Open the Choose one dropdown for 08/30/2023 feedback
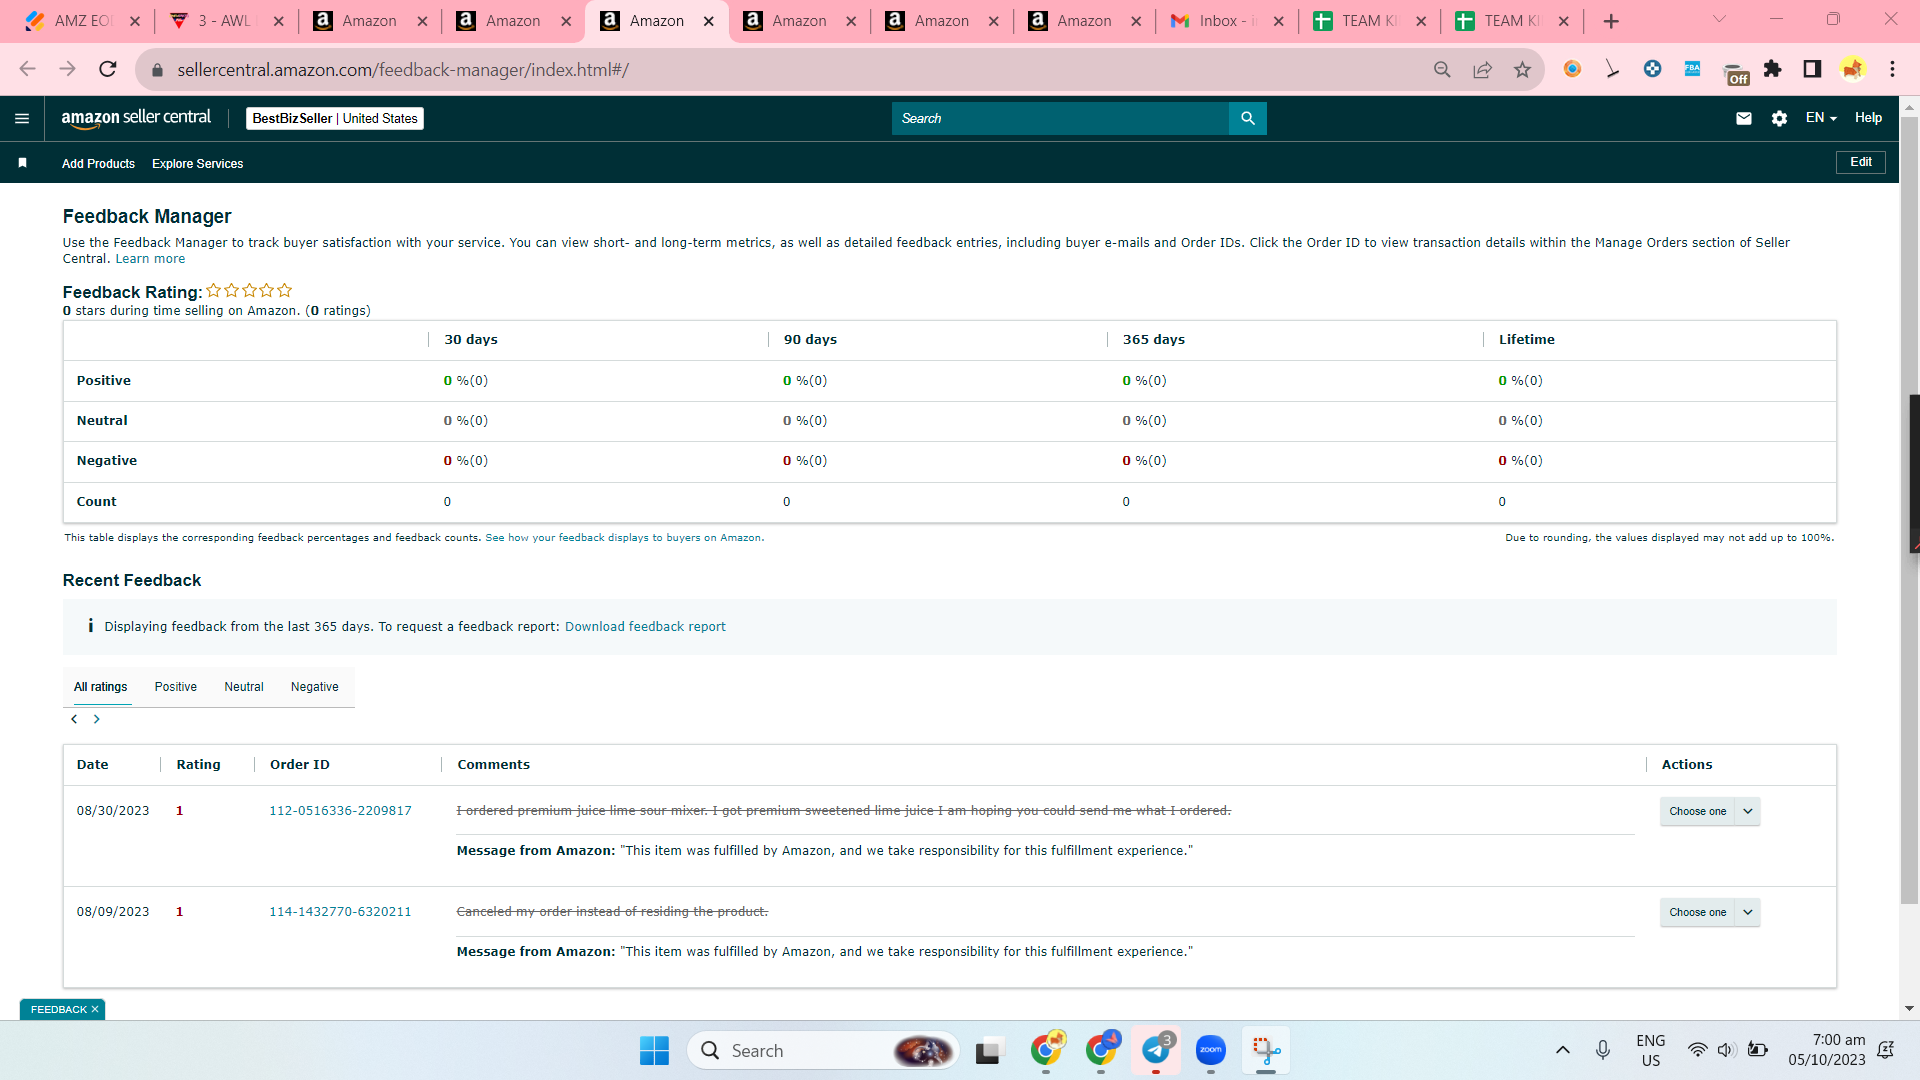Image resolution: width=1920 pixels, height=1080 pixels. point(1710,811)
